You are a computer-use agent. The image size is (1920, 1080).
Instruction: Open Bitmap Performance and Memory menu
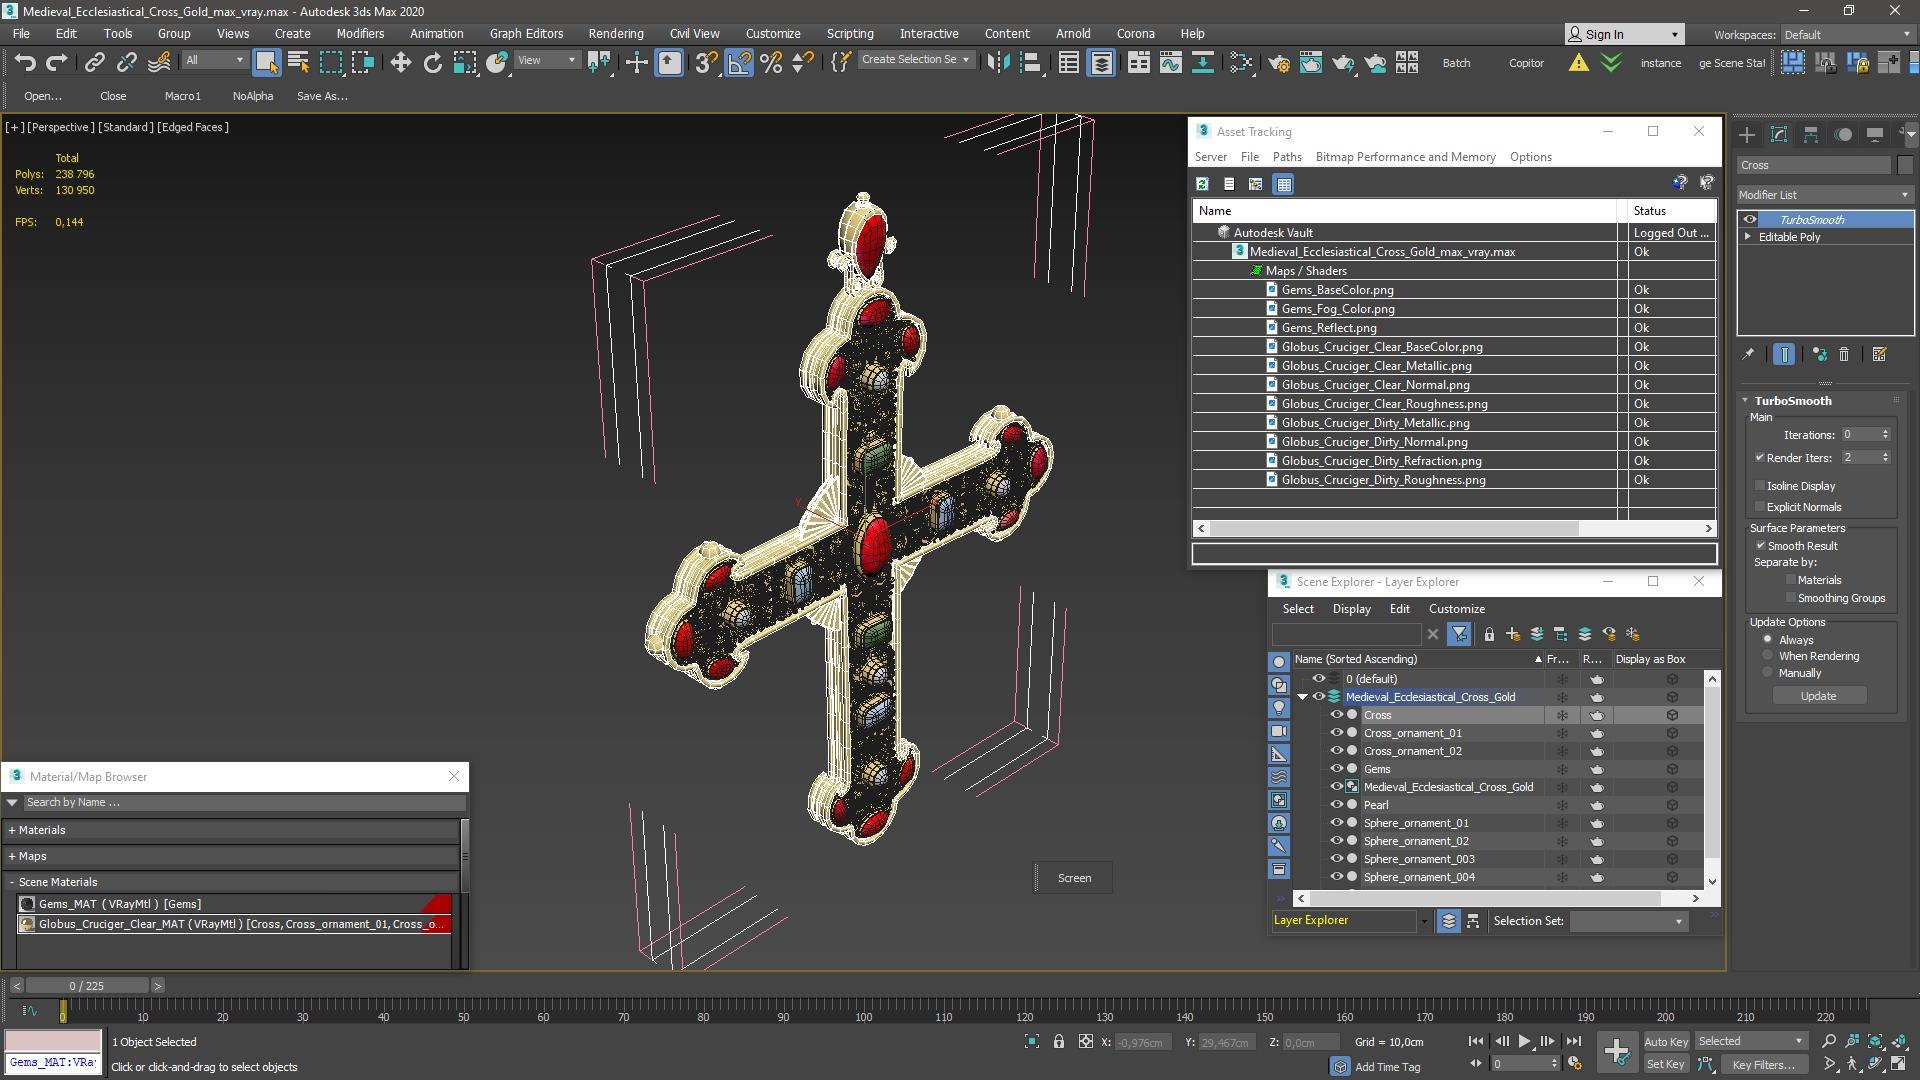[1405, 157]
